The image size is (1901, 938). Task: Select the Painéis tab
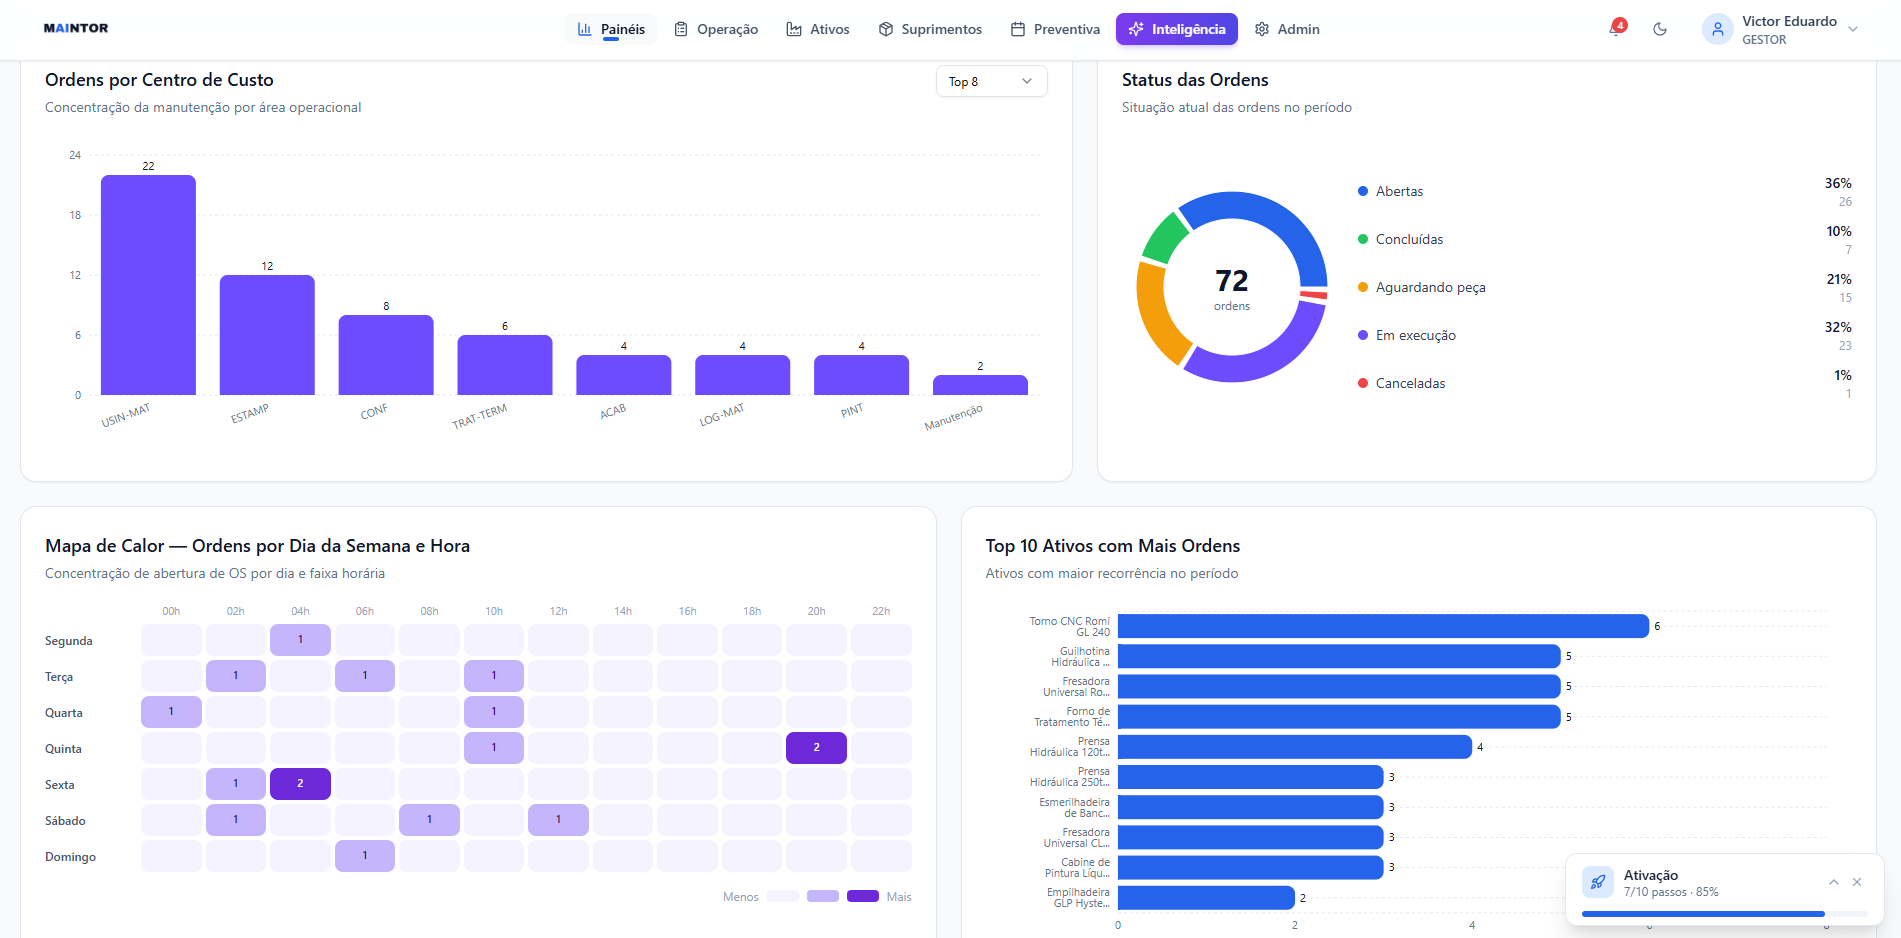coord(611,29)
